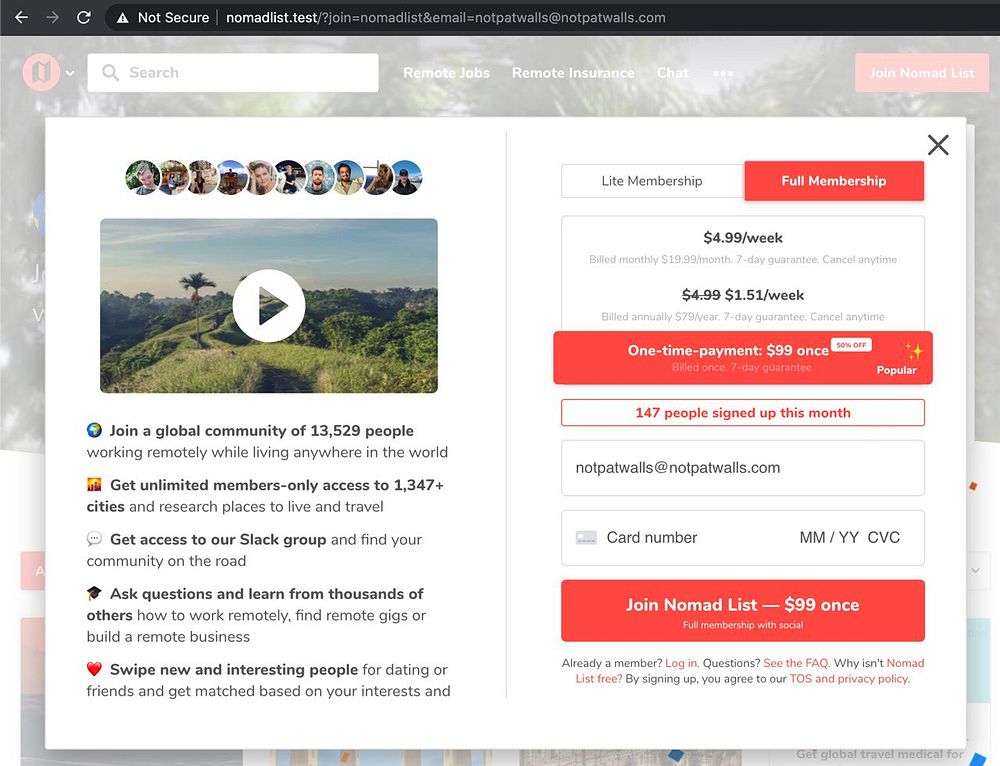Click the browser forward arrow
The height and width of the screenshot is (766, 1000).
coord(52,17)
